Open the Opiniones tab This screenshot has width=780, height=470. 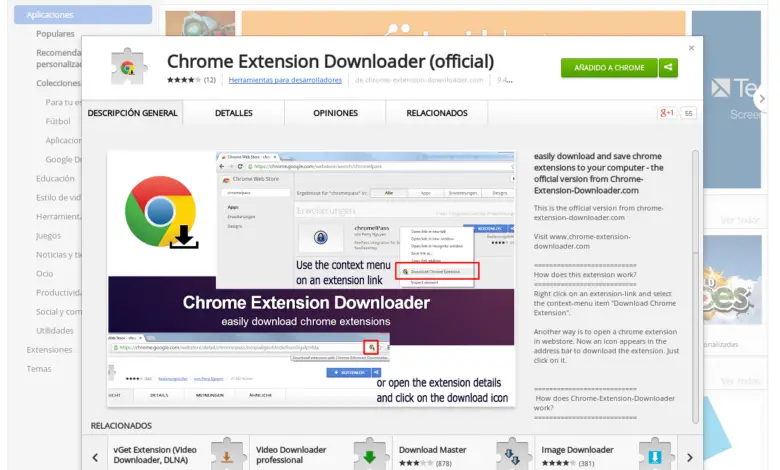[x=335, y=113]
